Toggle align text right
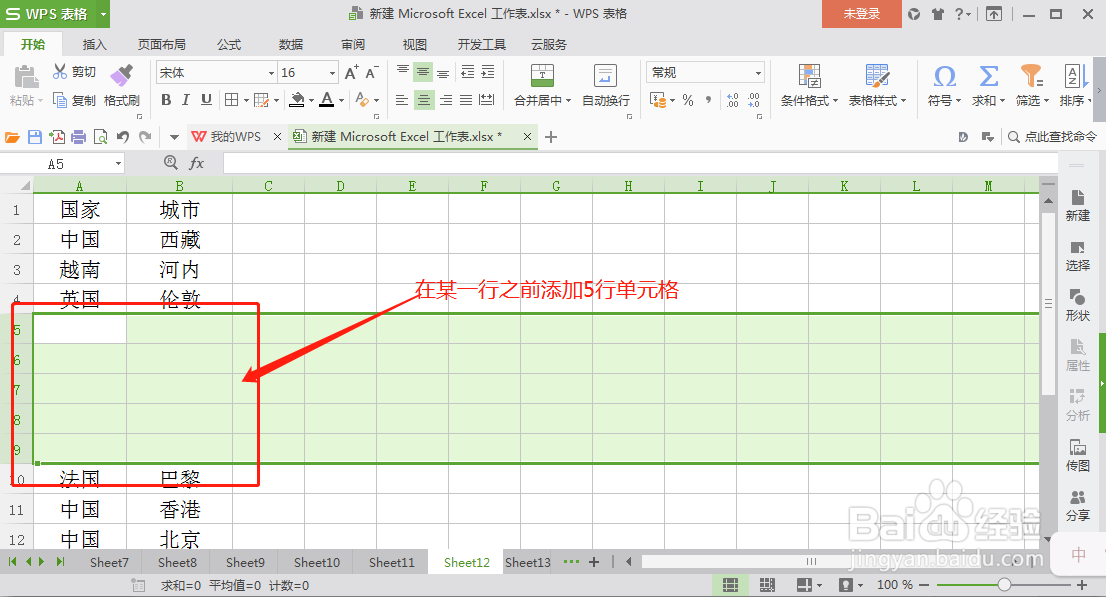1106x597 pixels. coord(446,100)
